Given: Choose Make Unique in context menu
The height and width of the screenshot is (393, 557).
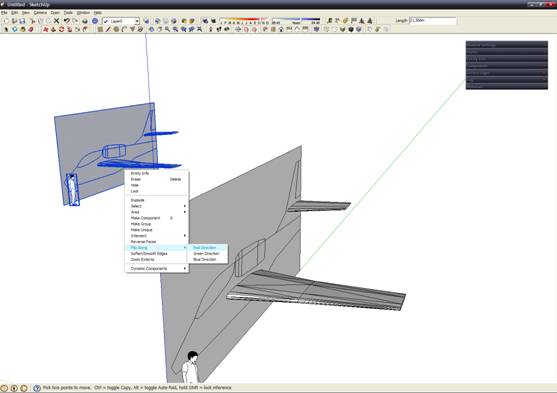Looking at the screenshot, I should pyautogui.click(x=157, y=230).
